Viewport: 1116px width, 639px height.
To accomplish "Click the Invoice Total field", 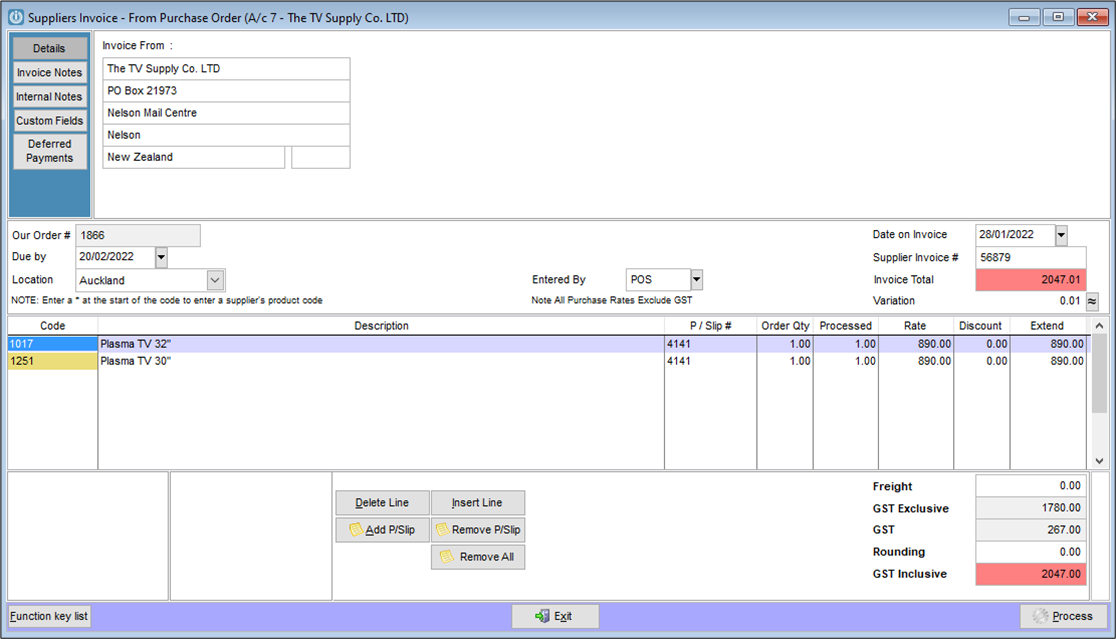I will 1031,280.
